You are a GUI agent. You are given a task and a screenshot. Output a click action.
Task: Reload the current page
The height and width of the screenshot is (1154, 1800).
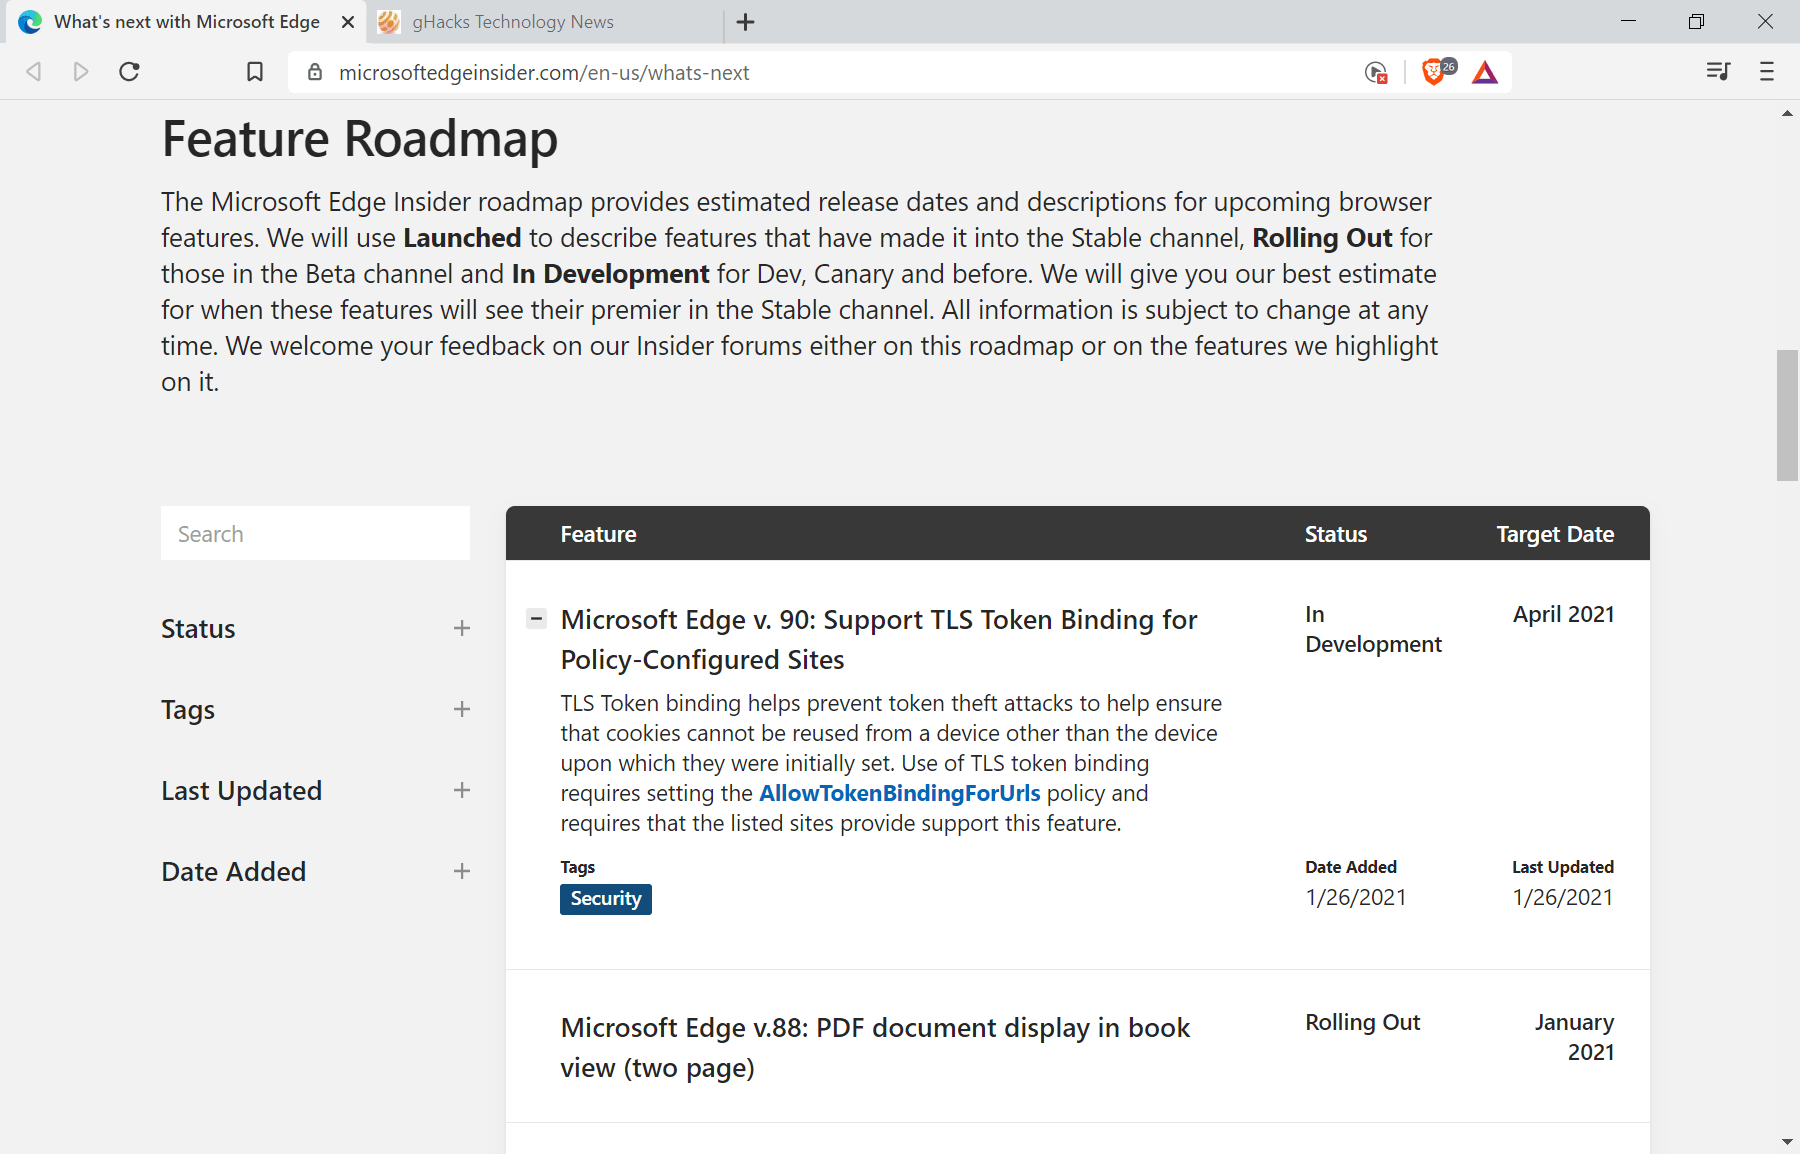pos(129,72)
